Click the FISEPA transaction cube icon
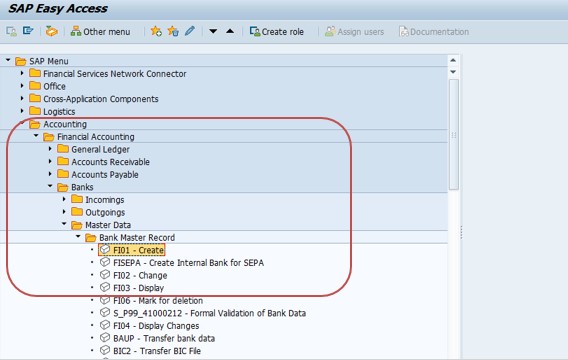 point(105,262)
